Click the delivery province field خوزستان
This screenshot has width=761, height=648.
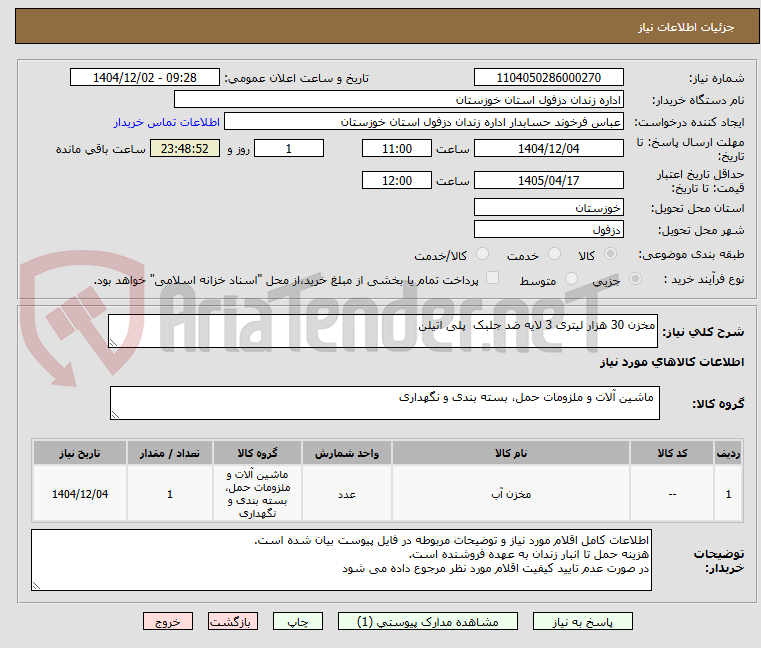(548, 207)
